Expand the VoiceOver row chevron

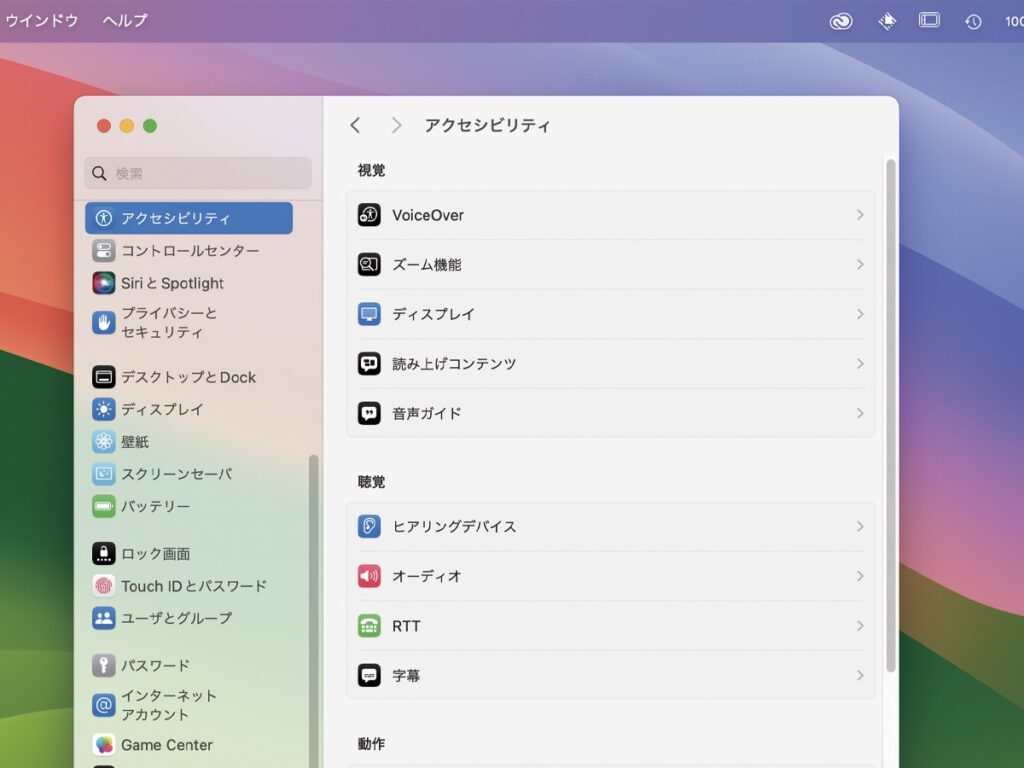[860, 215]
